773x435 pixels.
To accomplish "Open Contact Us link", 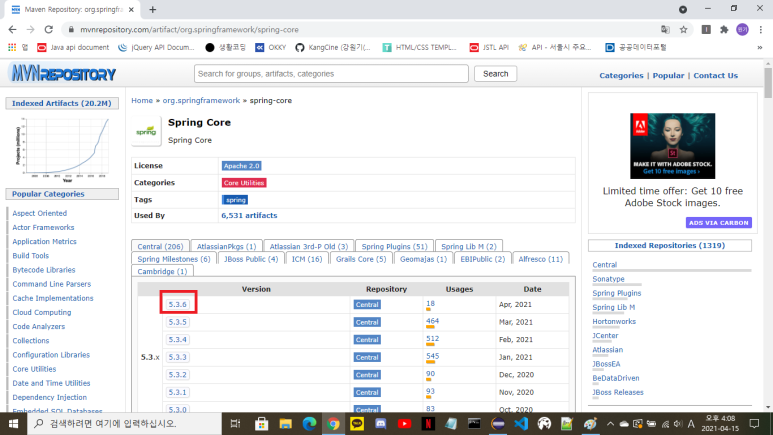I will click(x=716, y=75).
